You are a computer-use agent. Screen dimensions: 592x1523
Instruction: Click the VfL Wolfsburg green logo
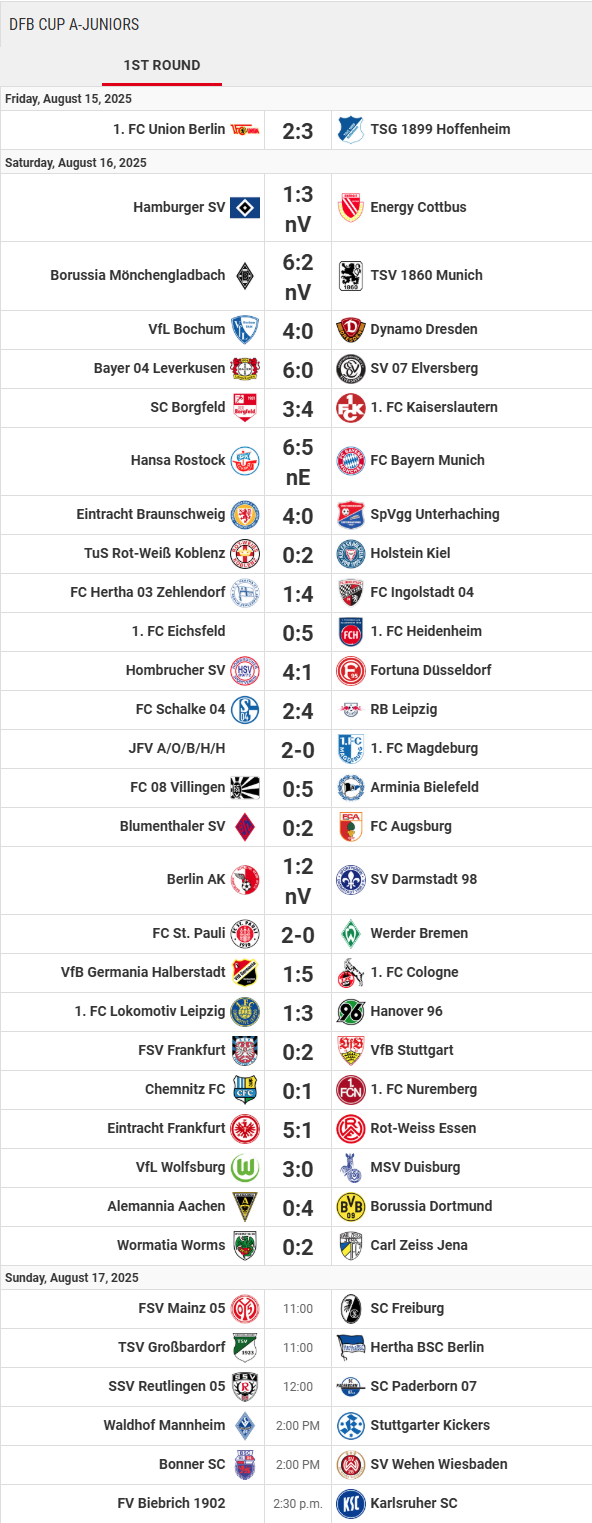[245, 1168]
